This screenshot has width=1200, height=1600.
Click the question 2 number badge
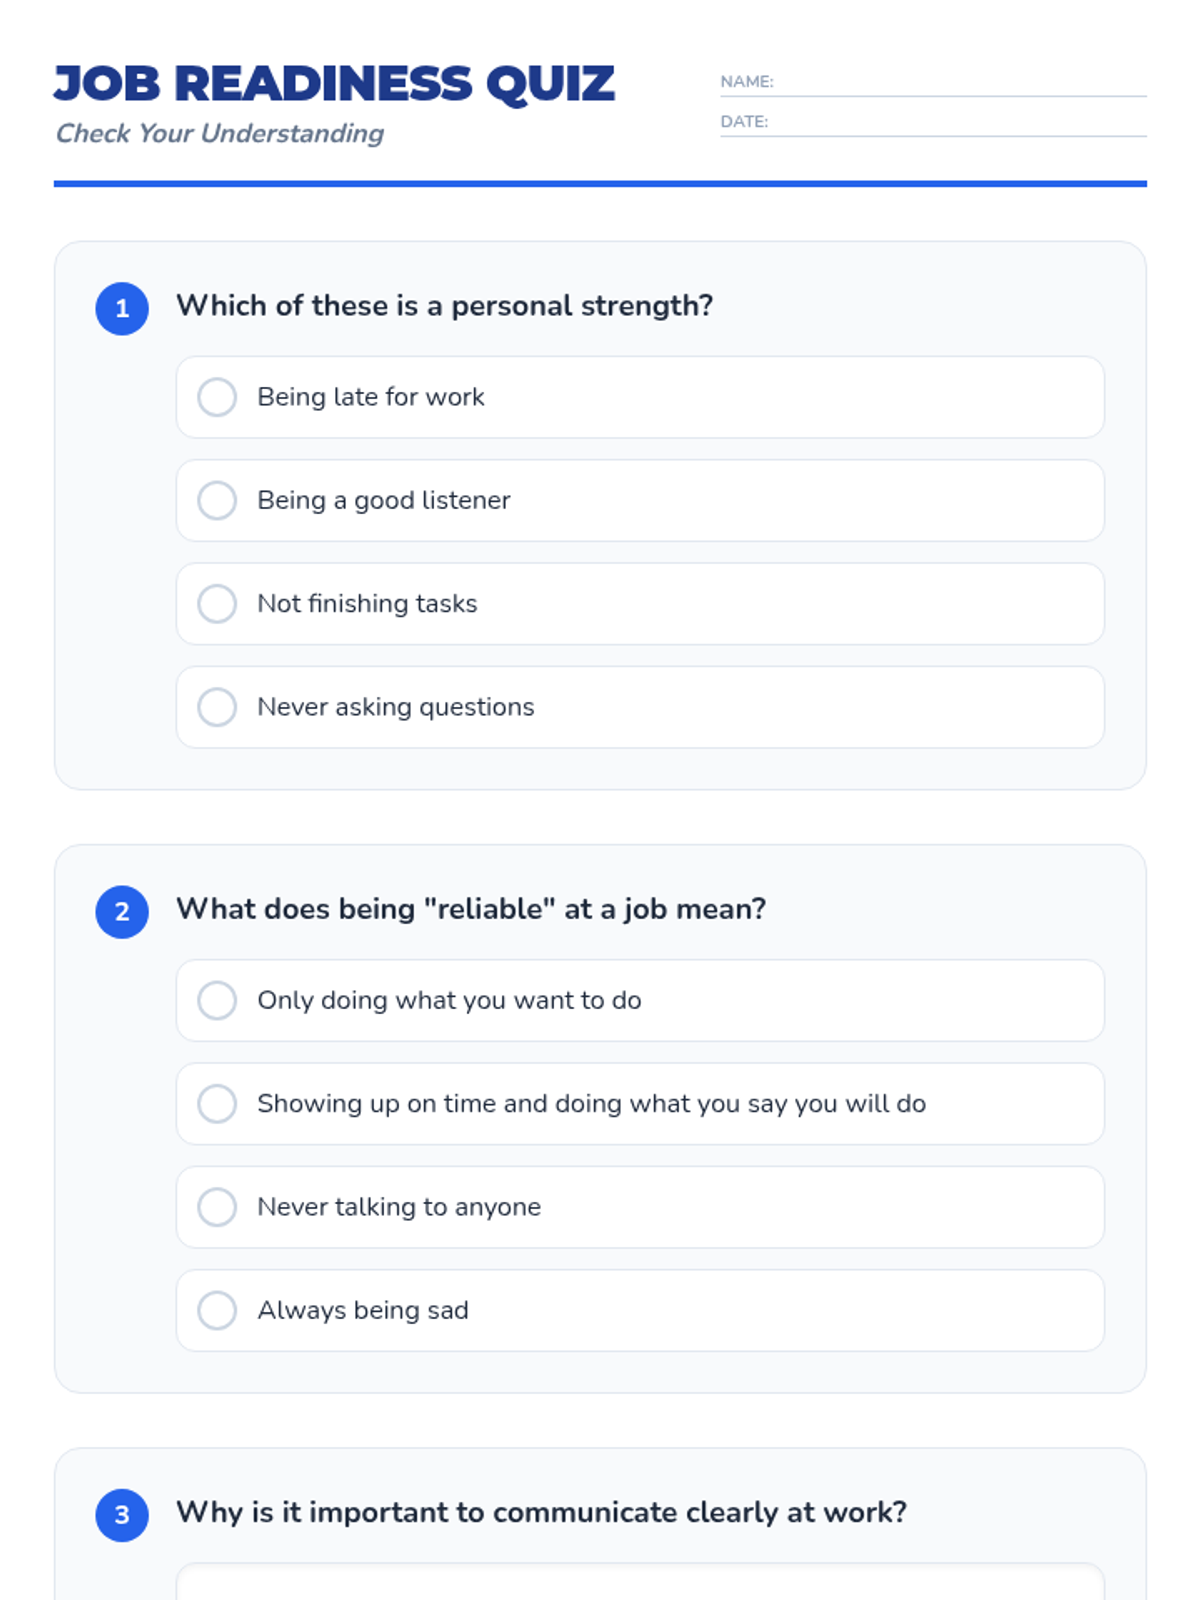point(122,911)
